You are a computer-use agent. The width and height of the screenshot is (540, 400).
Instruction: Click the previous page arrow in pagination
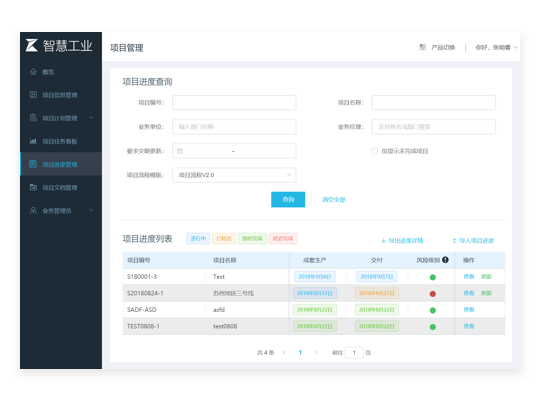[284, 352]
